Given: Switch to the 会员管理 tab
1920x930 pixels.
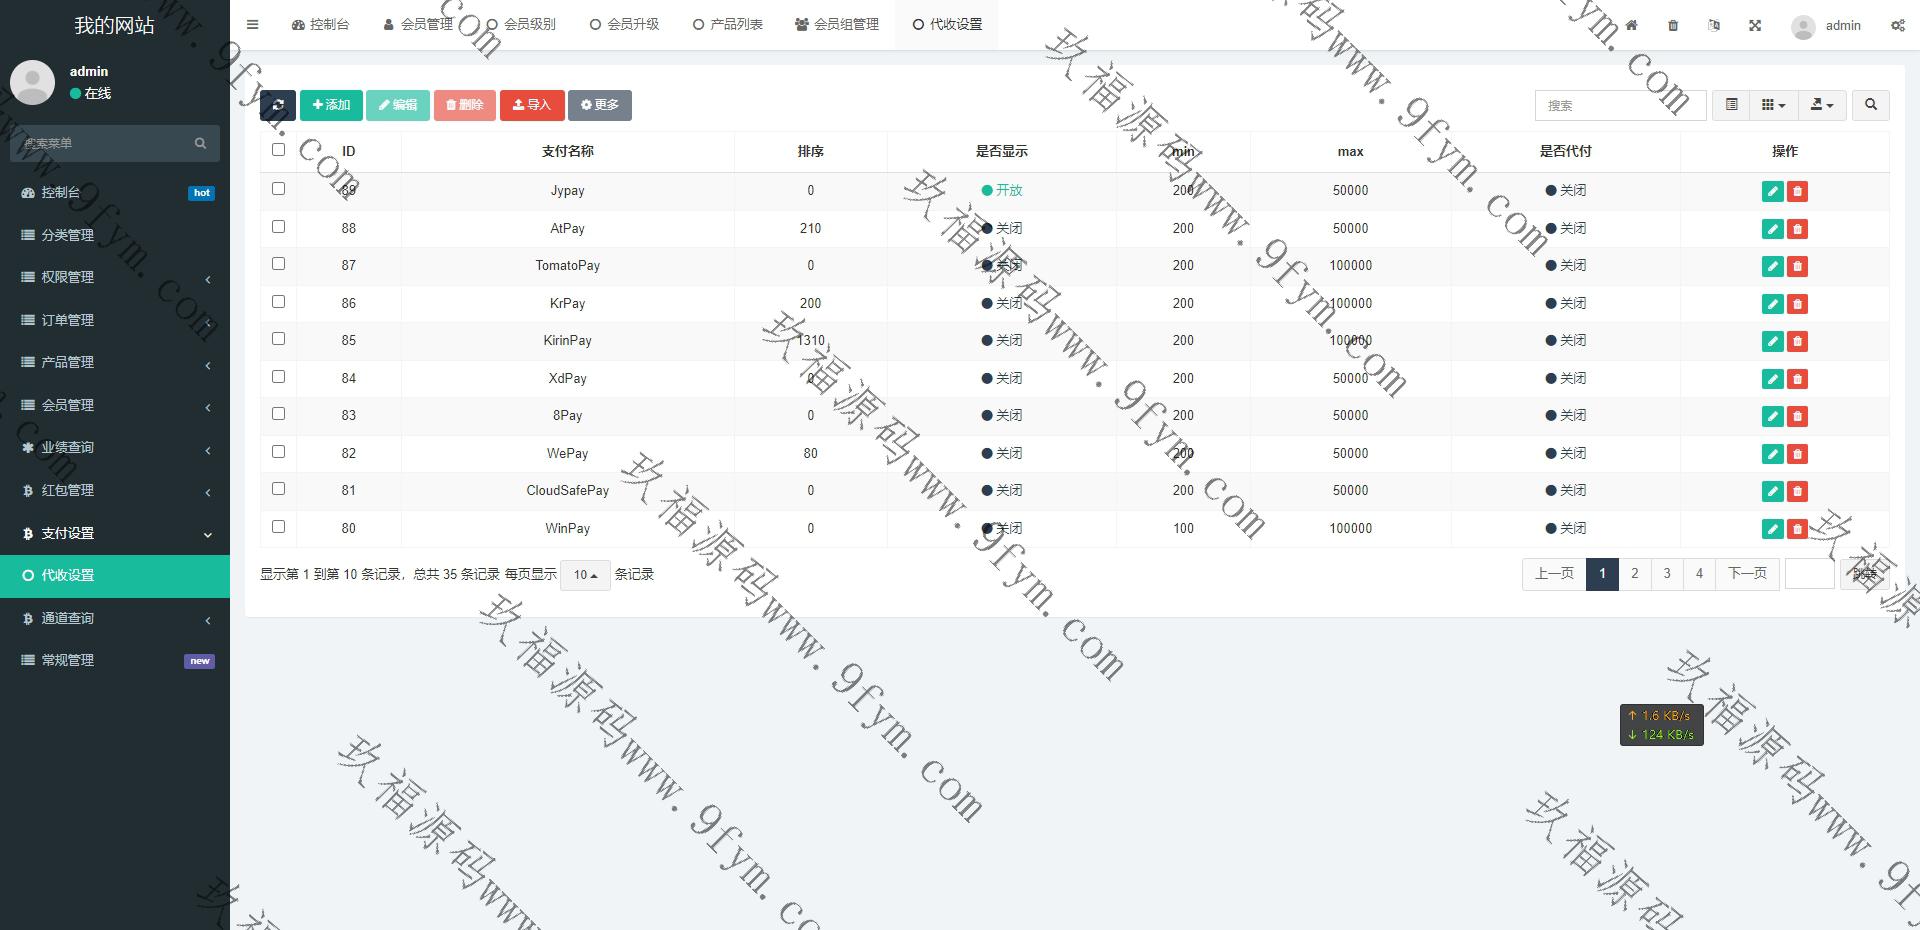Looking at the screenshot, I should click(418, 25).
